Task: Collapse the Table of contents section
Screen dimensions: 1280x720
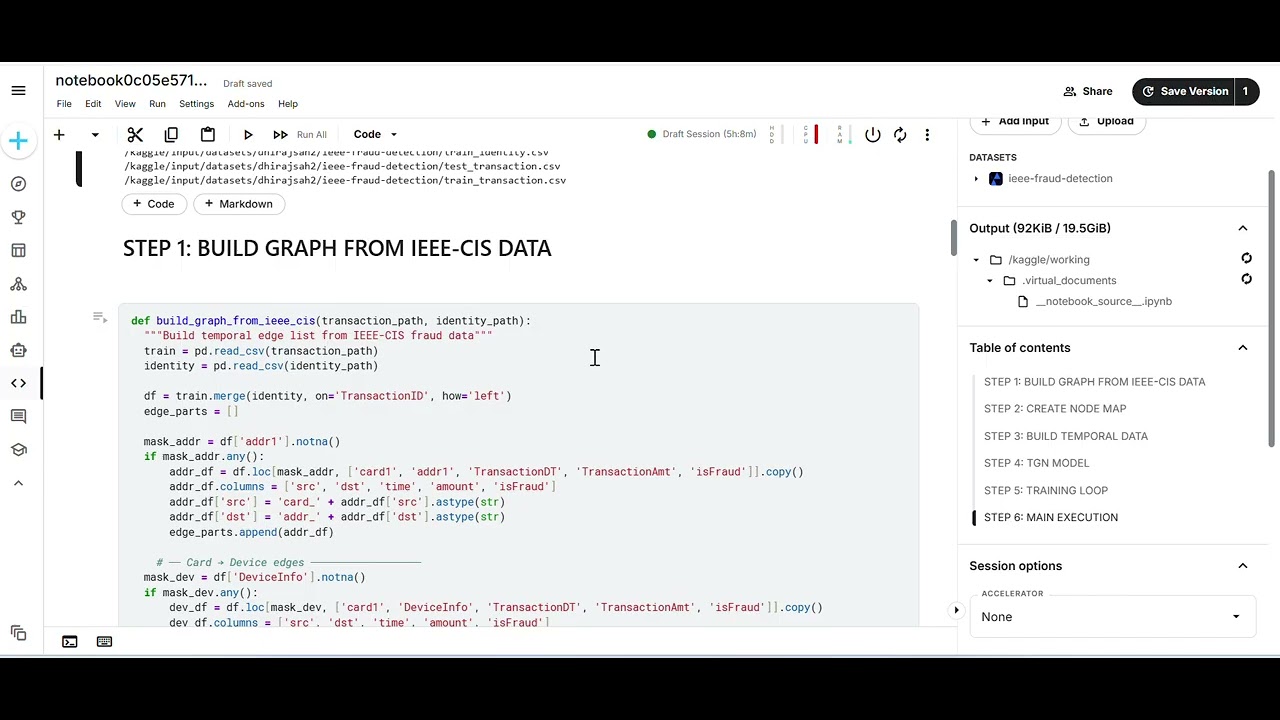Action: point(1243,348)
